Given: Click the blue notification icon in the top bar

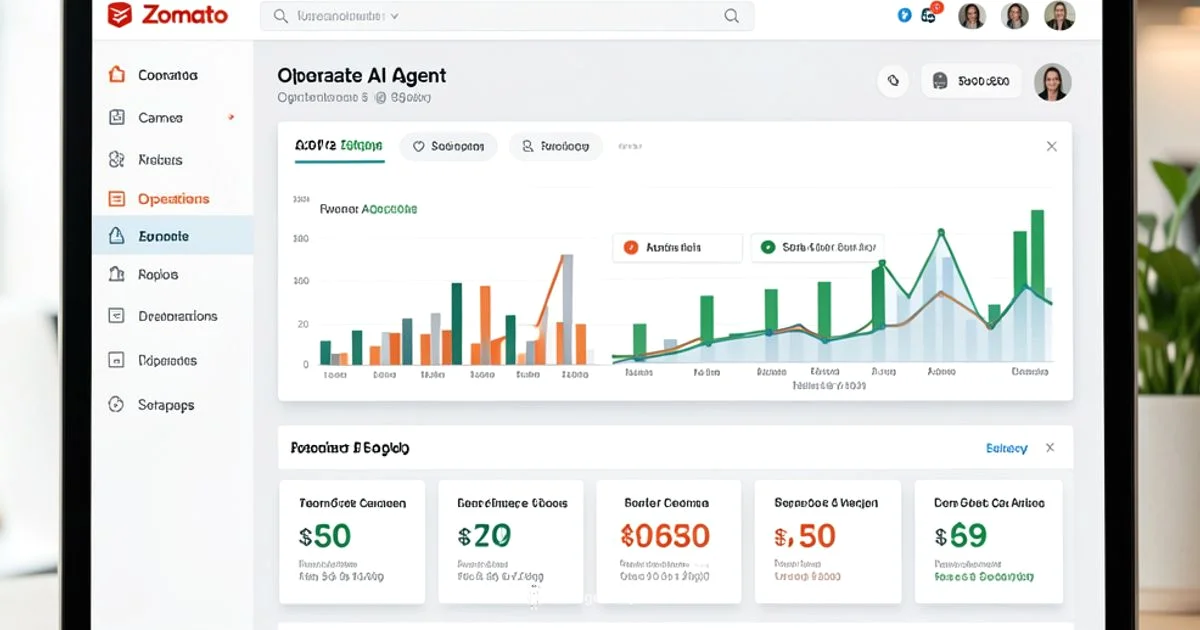Looking at the screenshot, I should (x=904, y=14).
